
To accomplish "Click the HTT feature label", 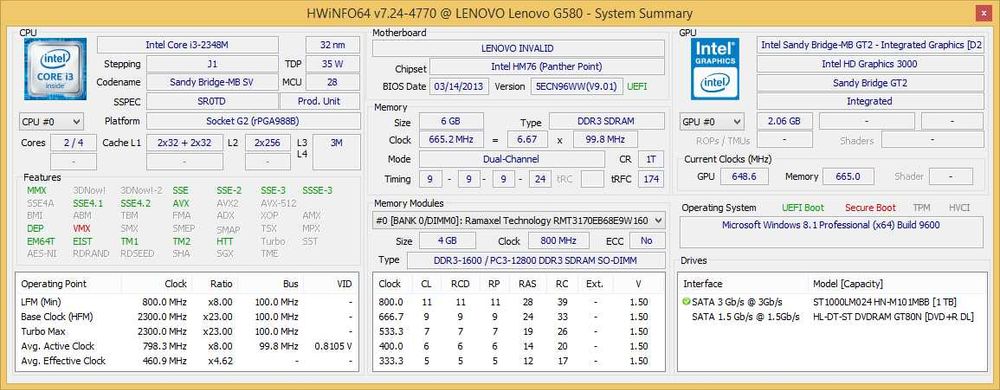I will point(224,242).
